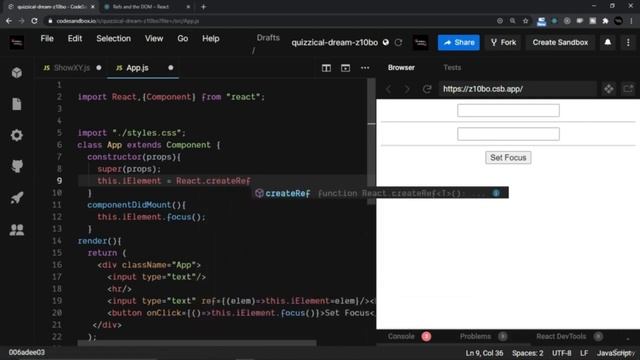Click the quizzical-dream-z10bo sandbox name
This screenshot has width=640, height=360.
335,42
